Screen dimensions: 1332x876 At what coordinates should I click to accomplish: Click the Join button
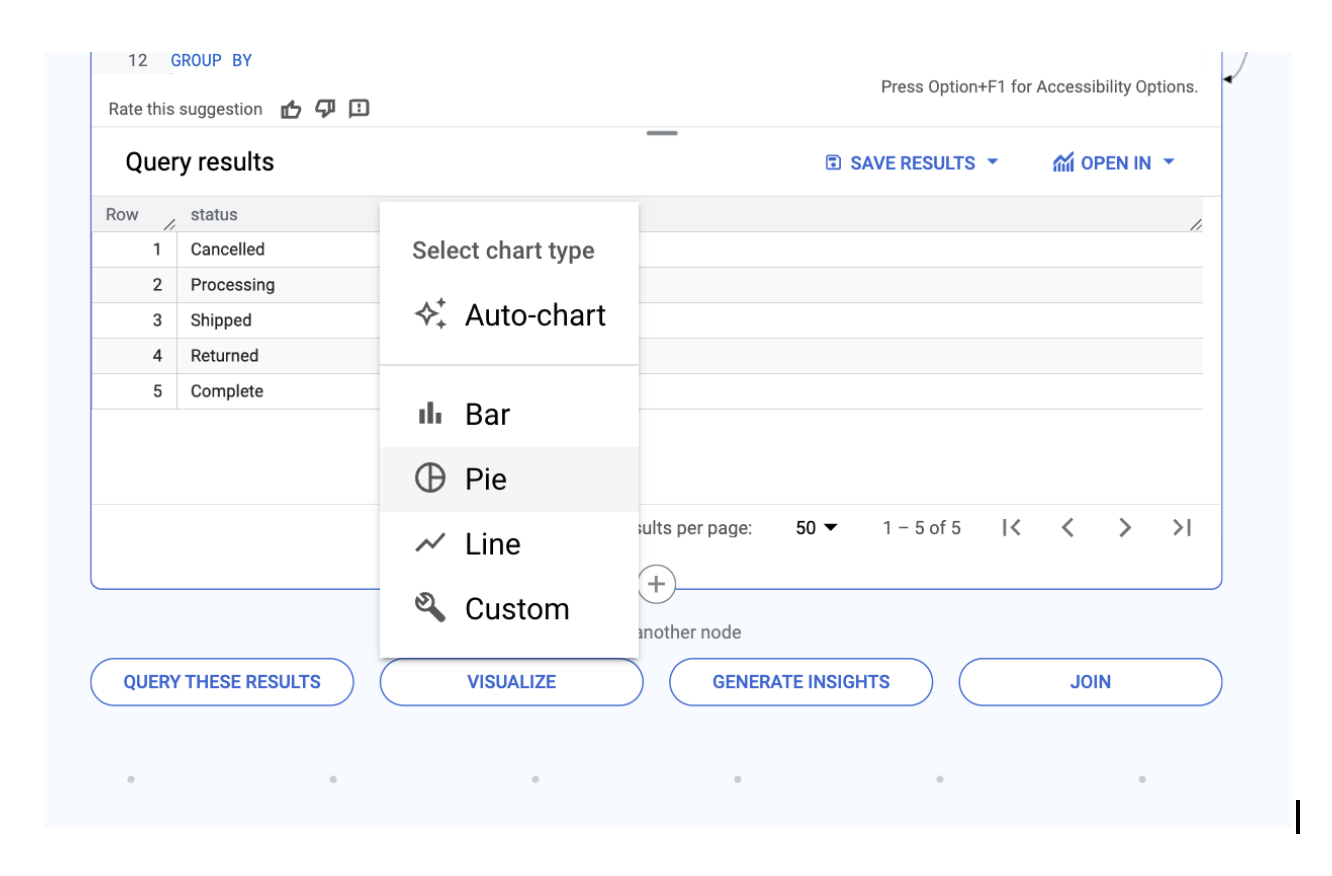point(1090,682)
